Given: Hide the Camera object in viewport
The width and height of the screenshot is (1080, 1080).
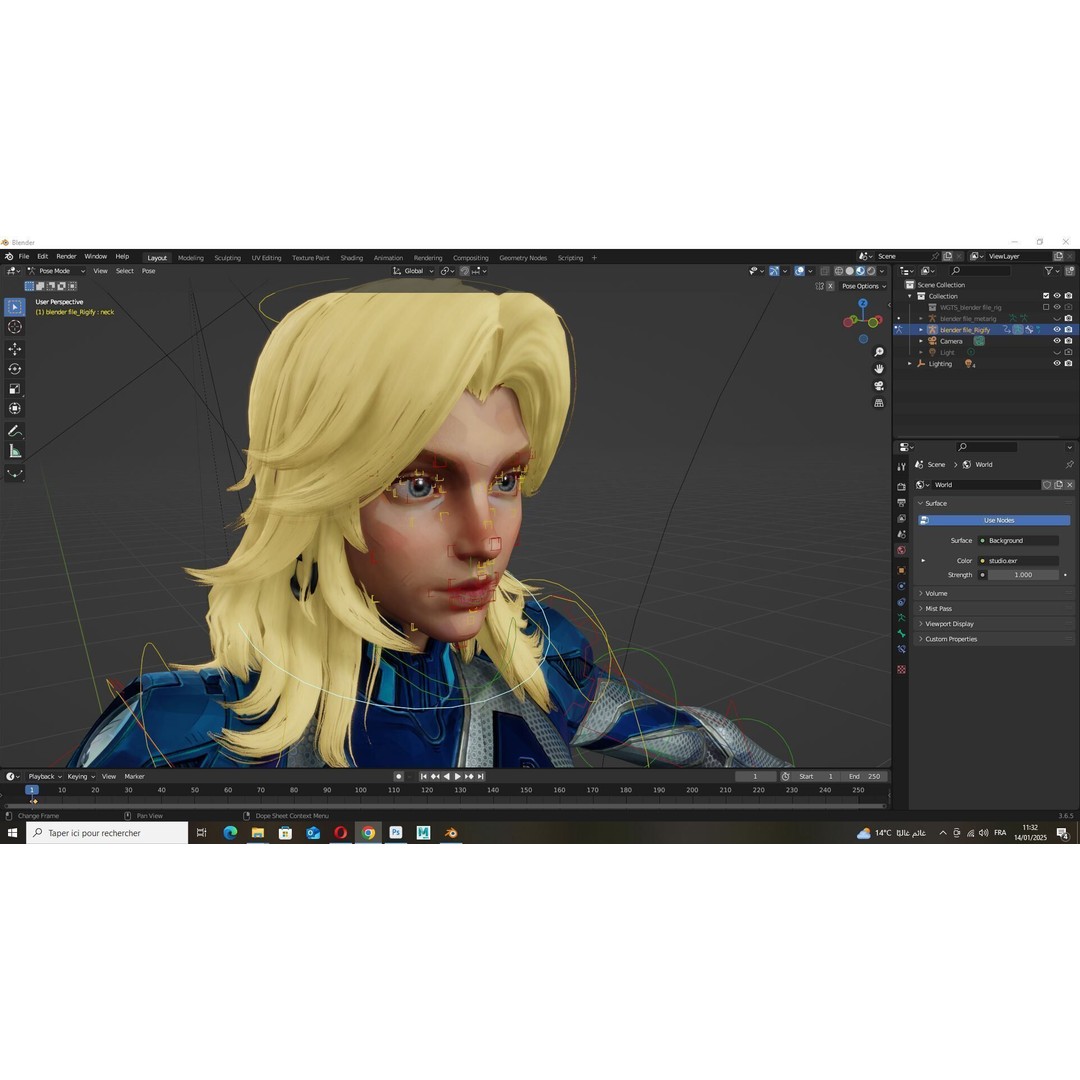Looking at the screenshot, I should (x=1057, y=341).
